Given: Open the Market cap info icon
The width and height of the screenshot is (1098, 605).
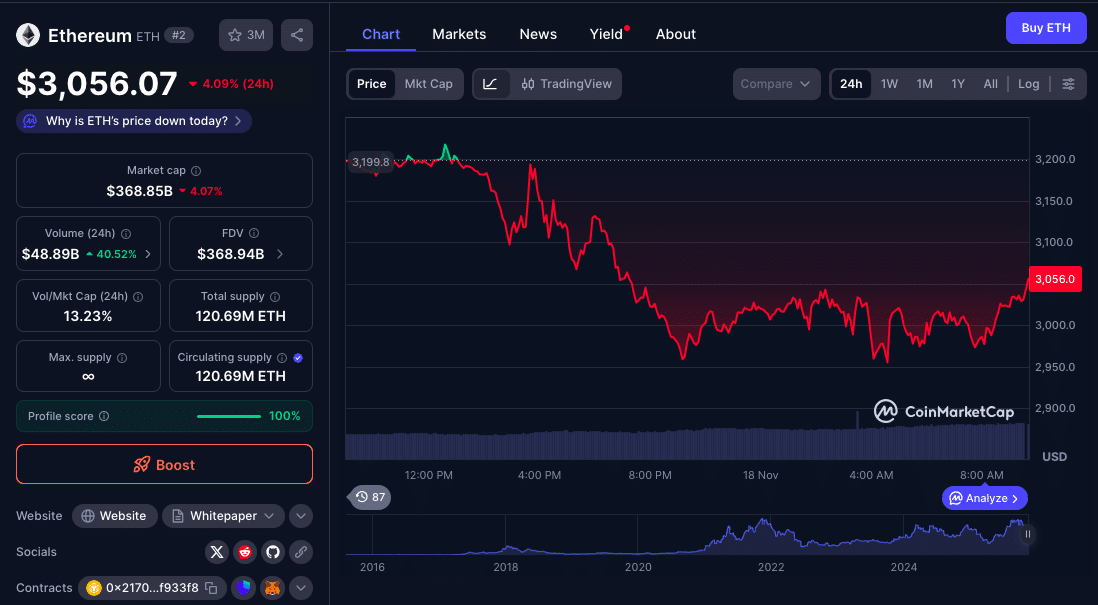Looking at the screenshot, I should (196, 171).
